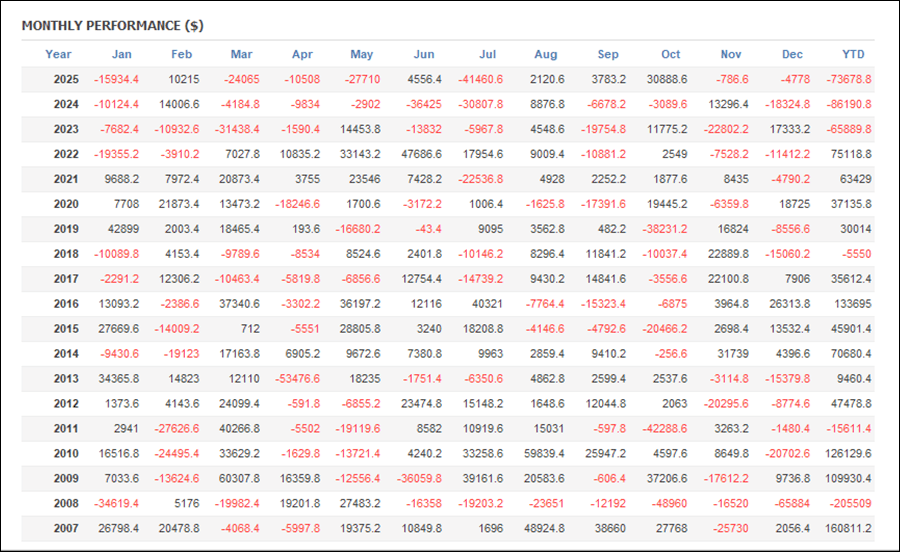
Task: Select the Mar column header
Action: pyautogui.click(x=241, y=54)
